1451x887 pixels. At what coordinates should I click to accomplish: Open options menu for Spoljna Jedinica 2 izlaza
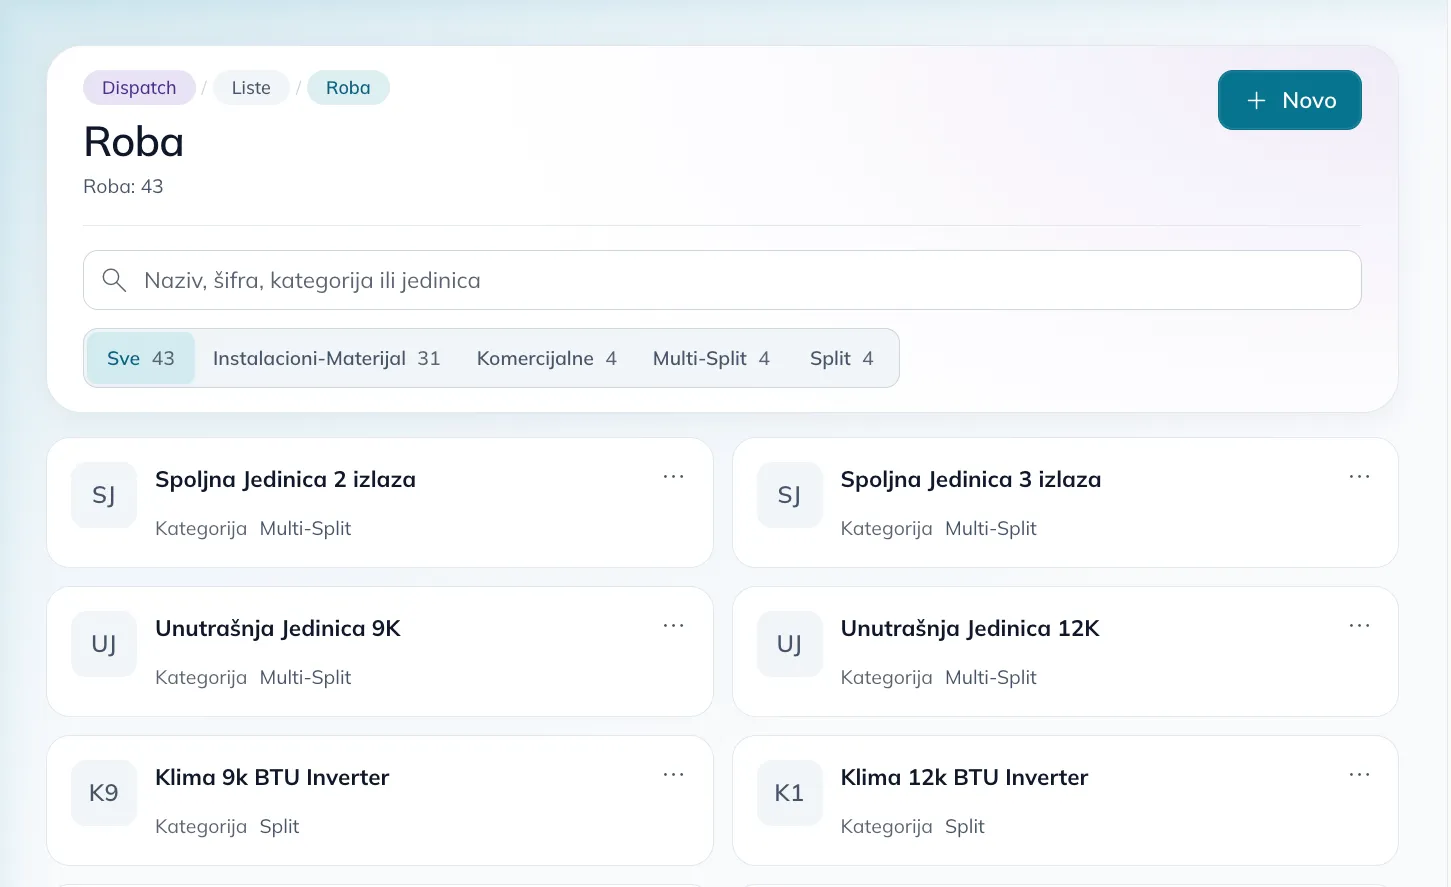[674, 477]
